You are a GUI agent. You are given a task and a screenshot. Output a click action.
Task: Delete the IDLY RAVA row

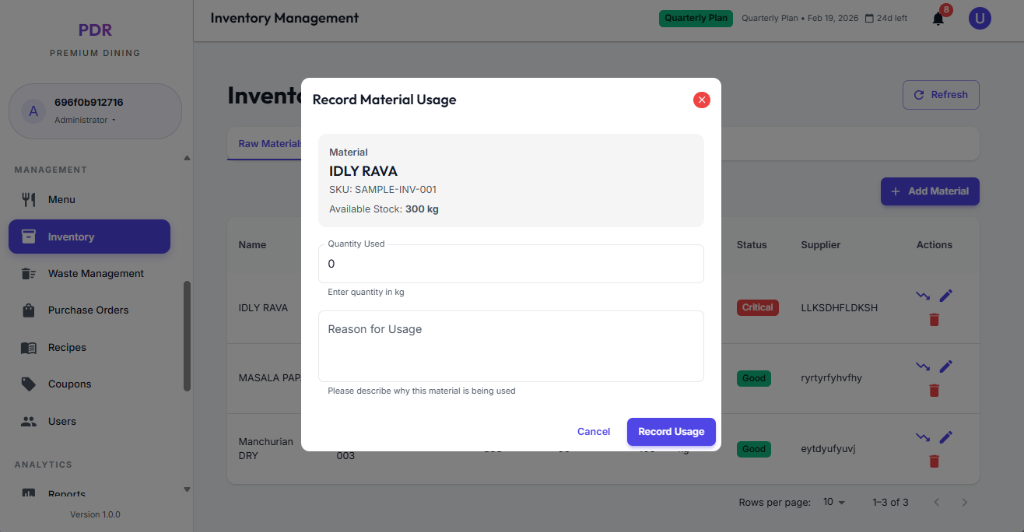point(934,320)
